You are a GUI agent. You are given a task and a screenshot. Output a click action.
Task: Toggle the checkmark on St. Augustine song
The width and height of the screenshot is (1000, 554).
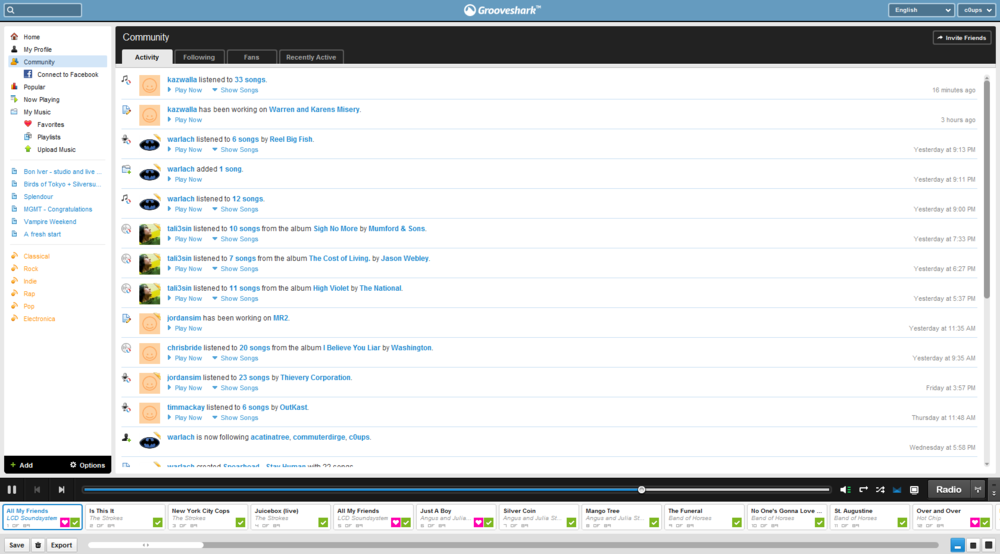pyautogui.click(x=903, y=522)
